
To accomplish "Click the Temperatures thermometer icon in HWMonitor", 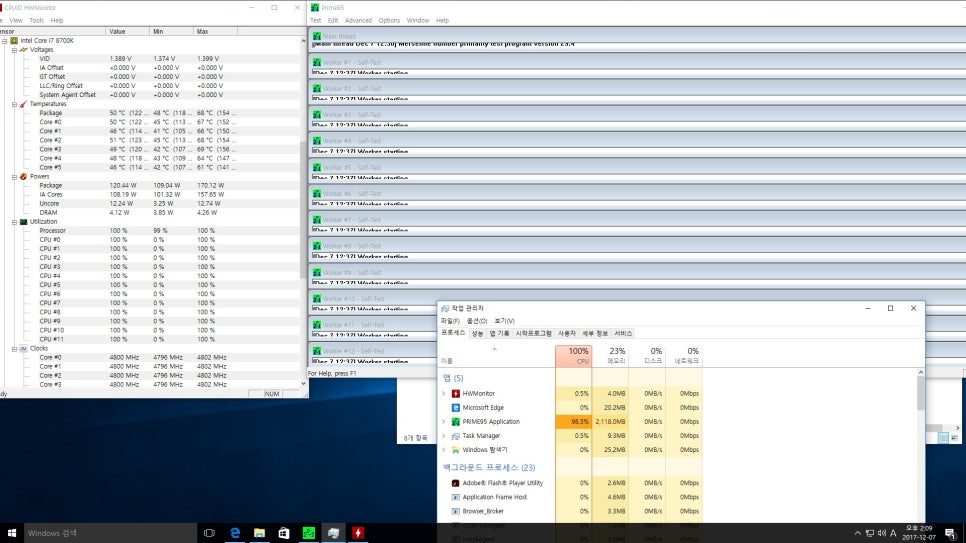I will point(23,104).
